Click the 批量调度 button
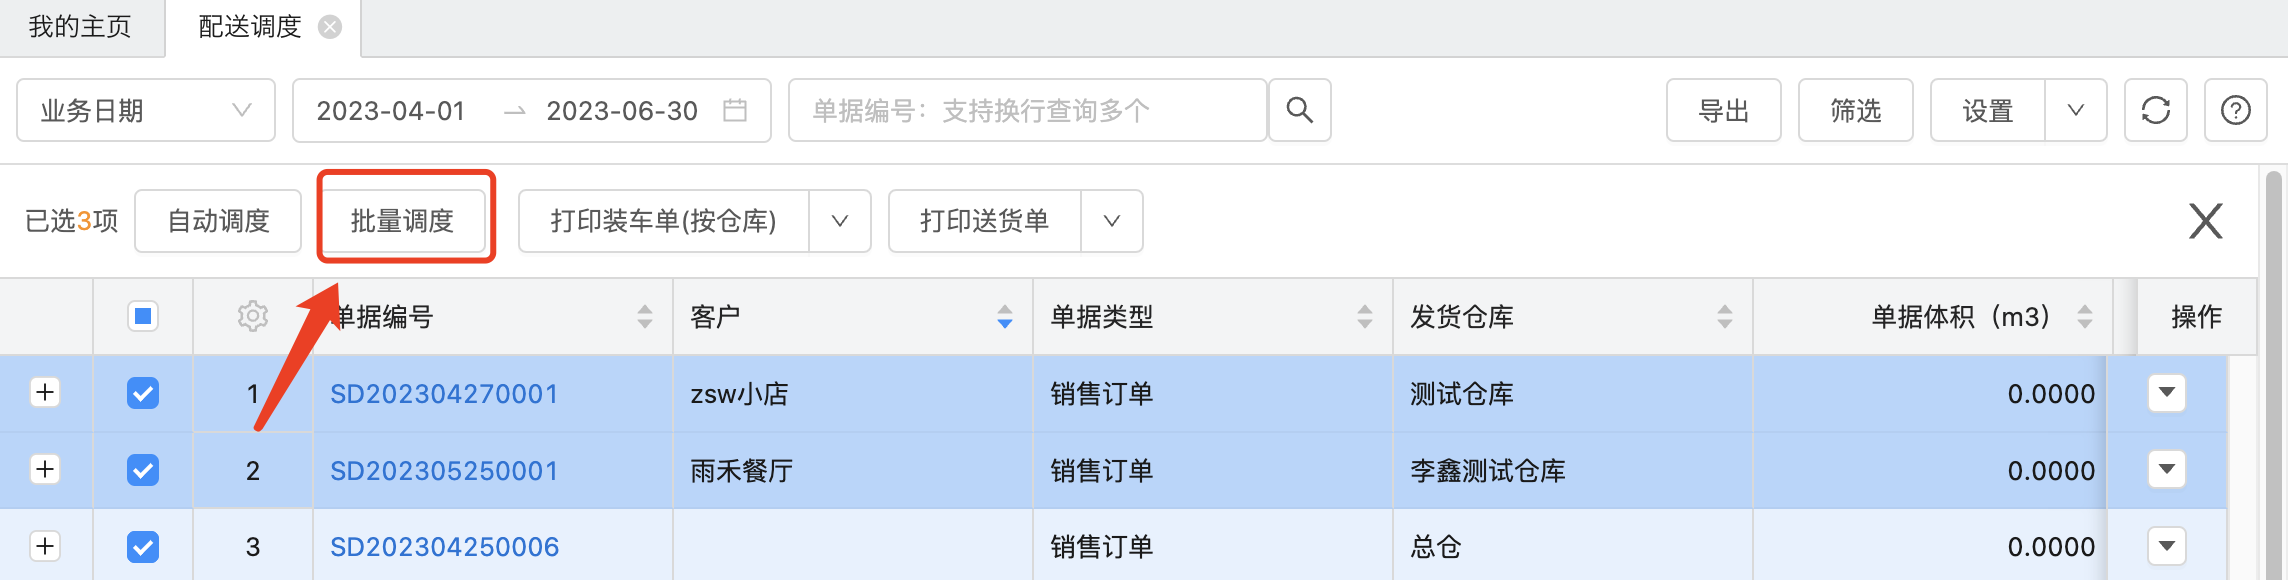The height and width of the screenshot is (580, 2288). [402, 221]
